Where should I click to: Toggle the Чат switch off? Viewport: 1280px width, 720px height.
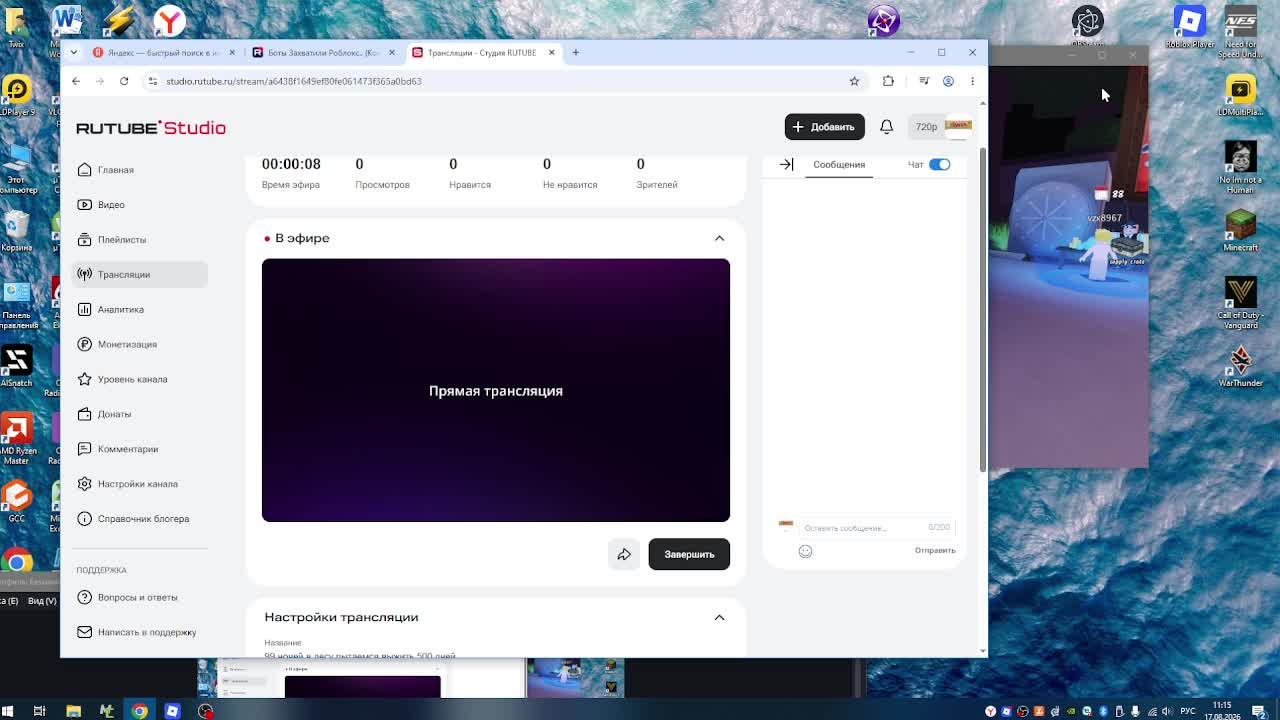939,164
